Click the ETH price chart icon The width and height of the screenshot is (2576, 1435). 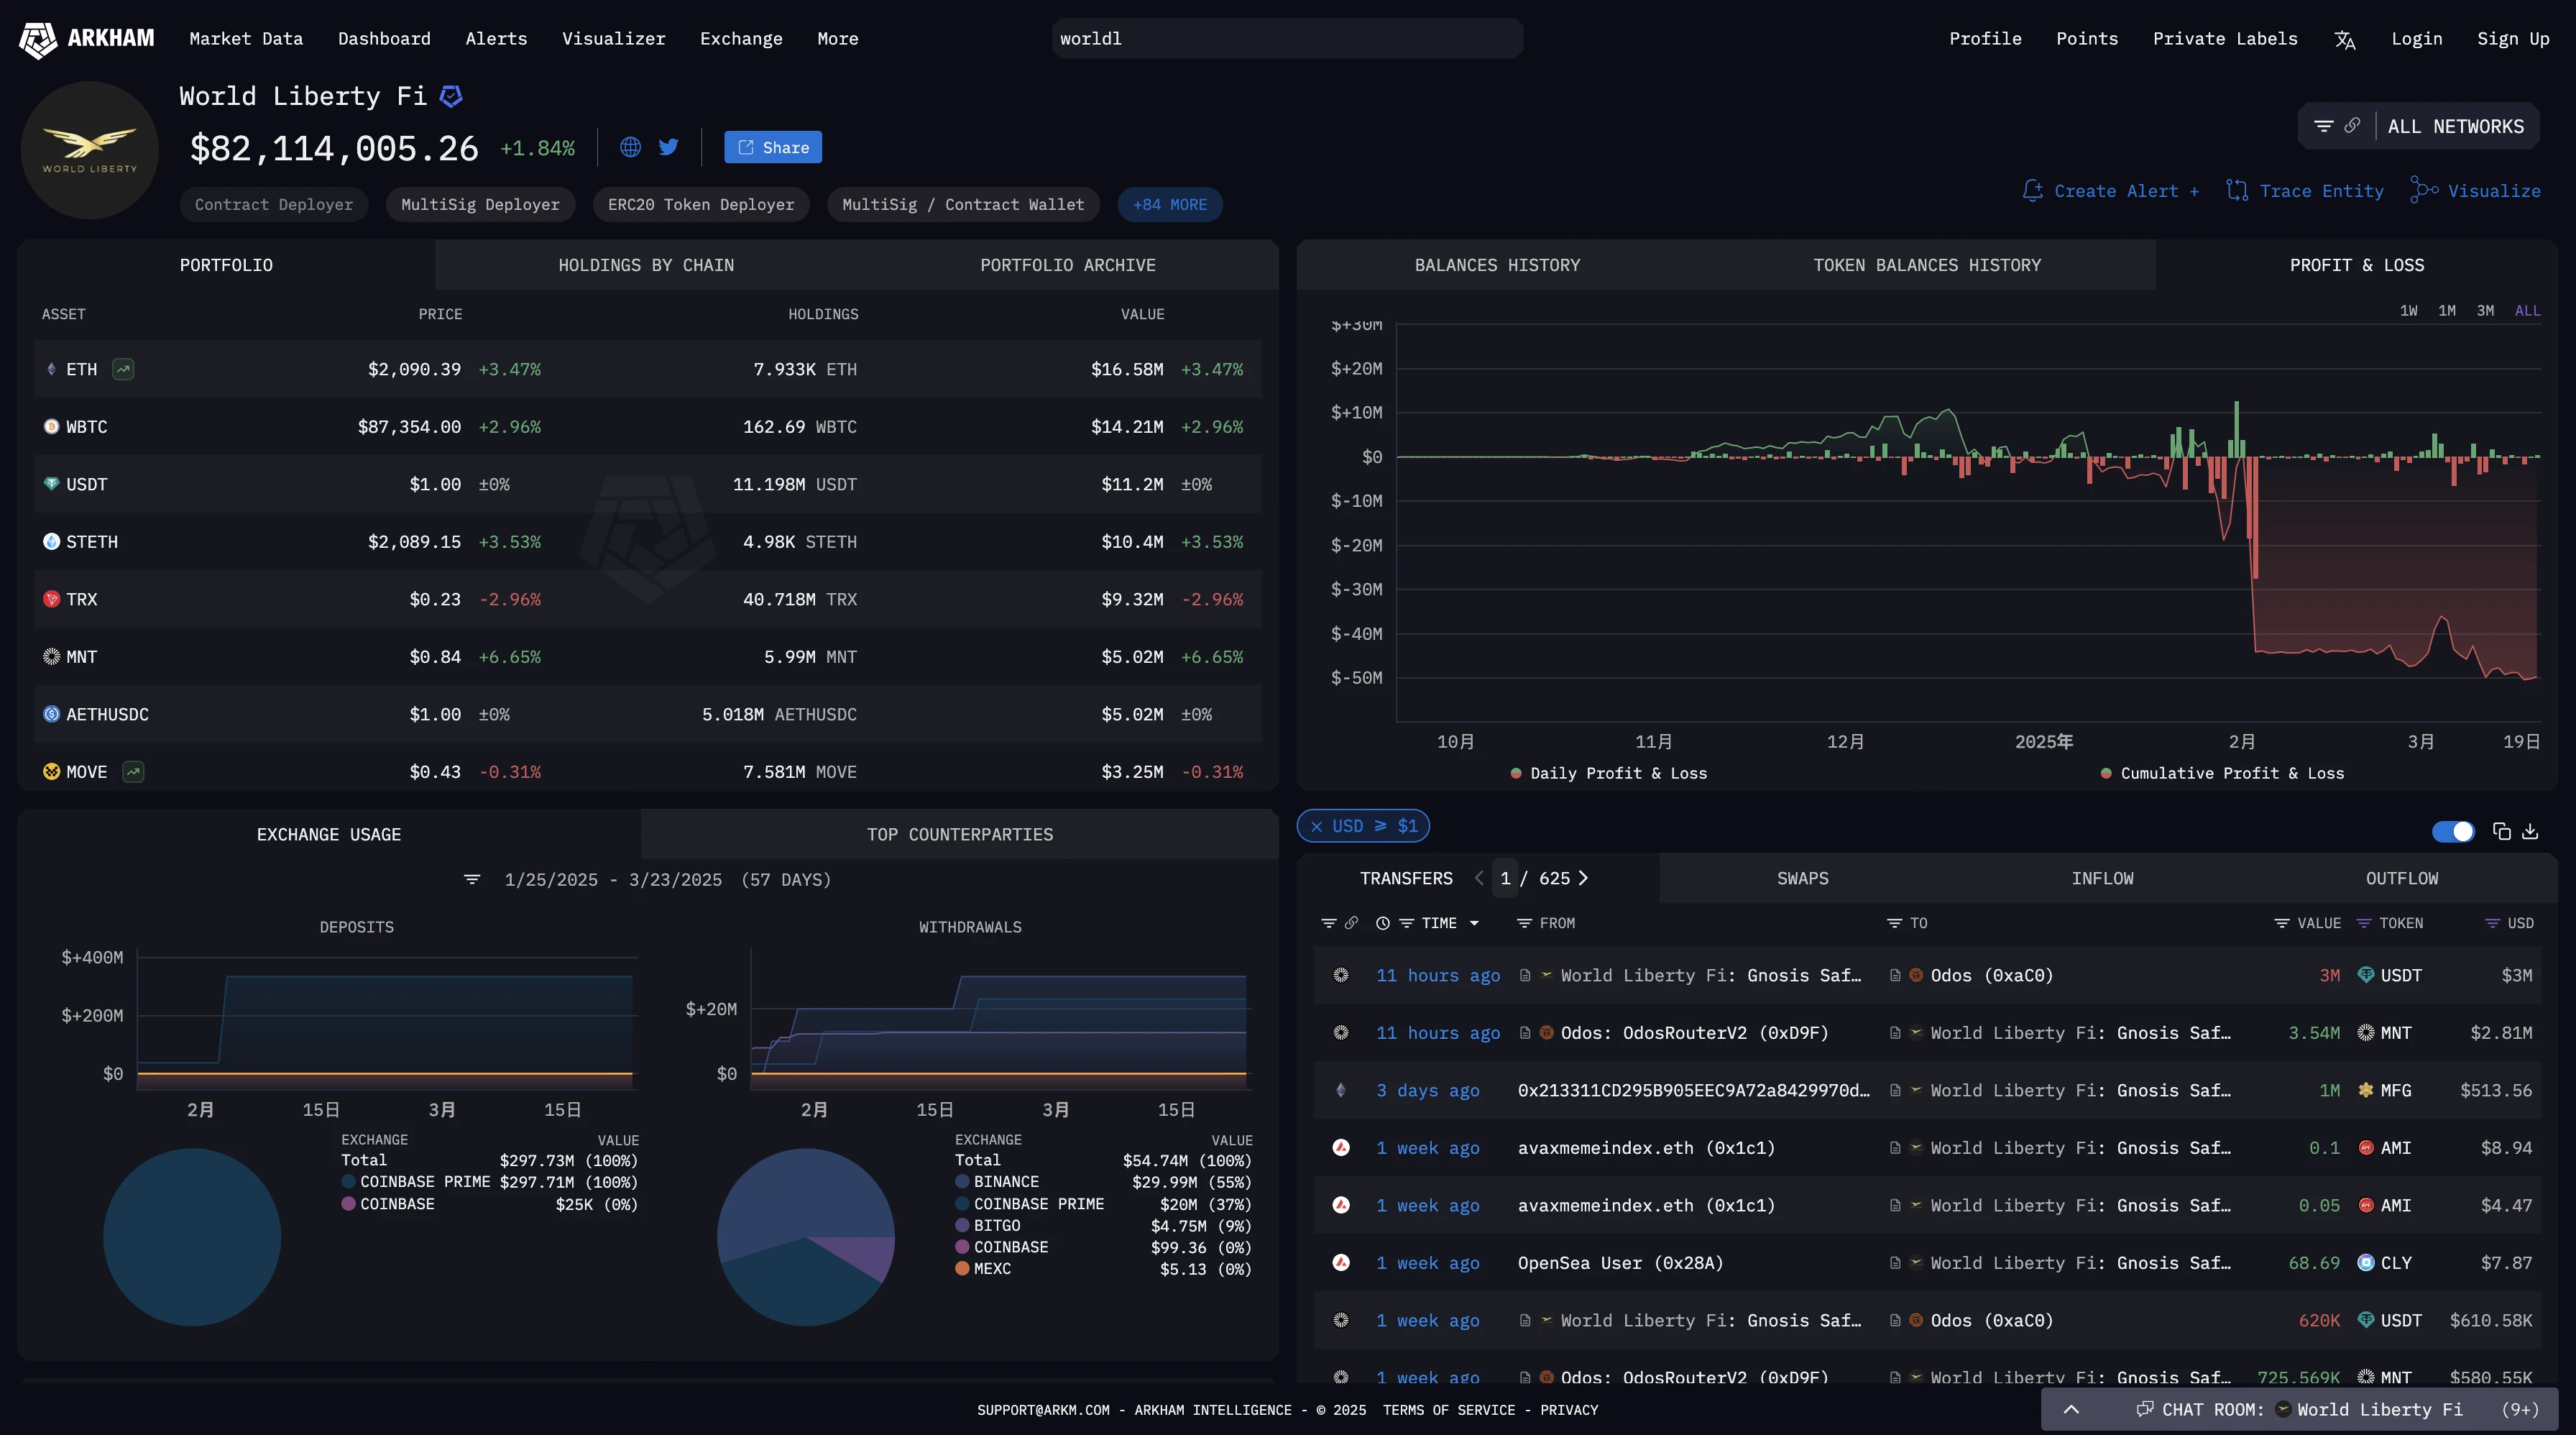tap(123, 369)
